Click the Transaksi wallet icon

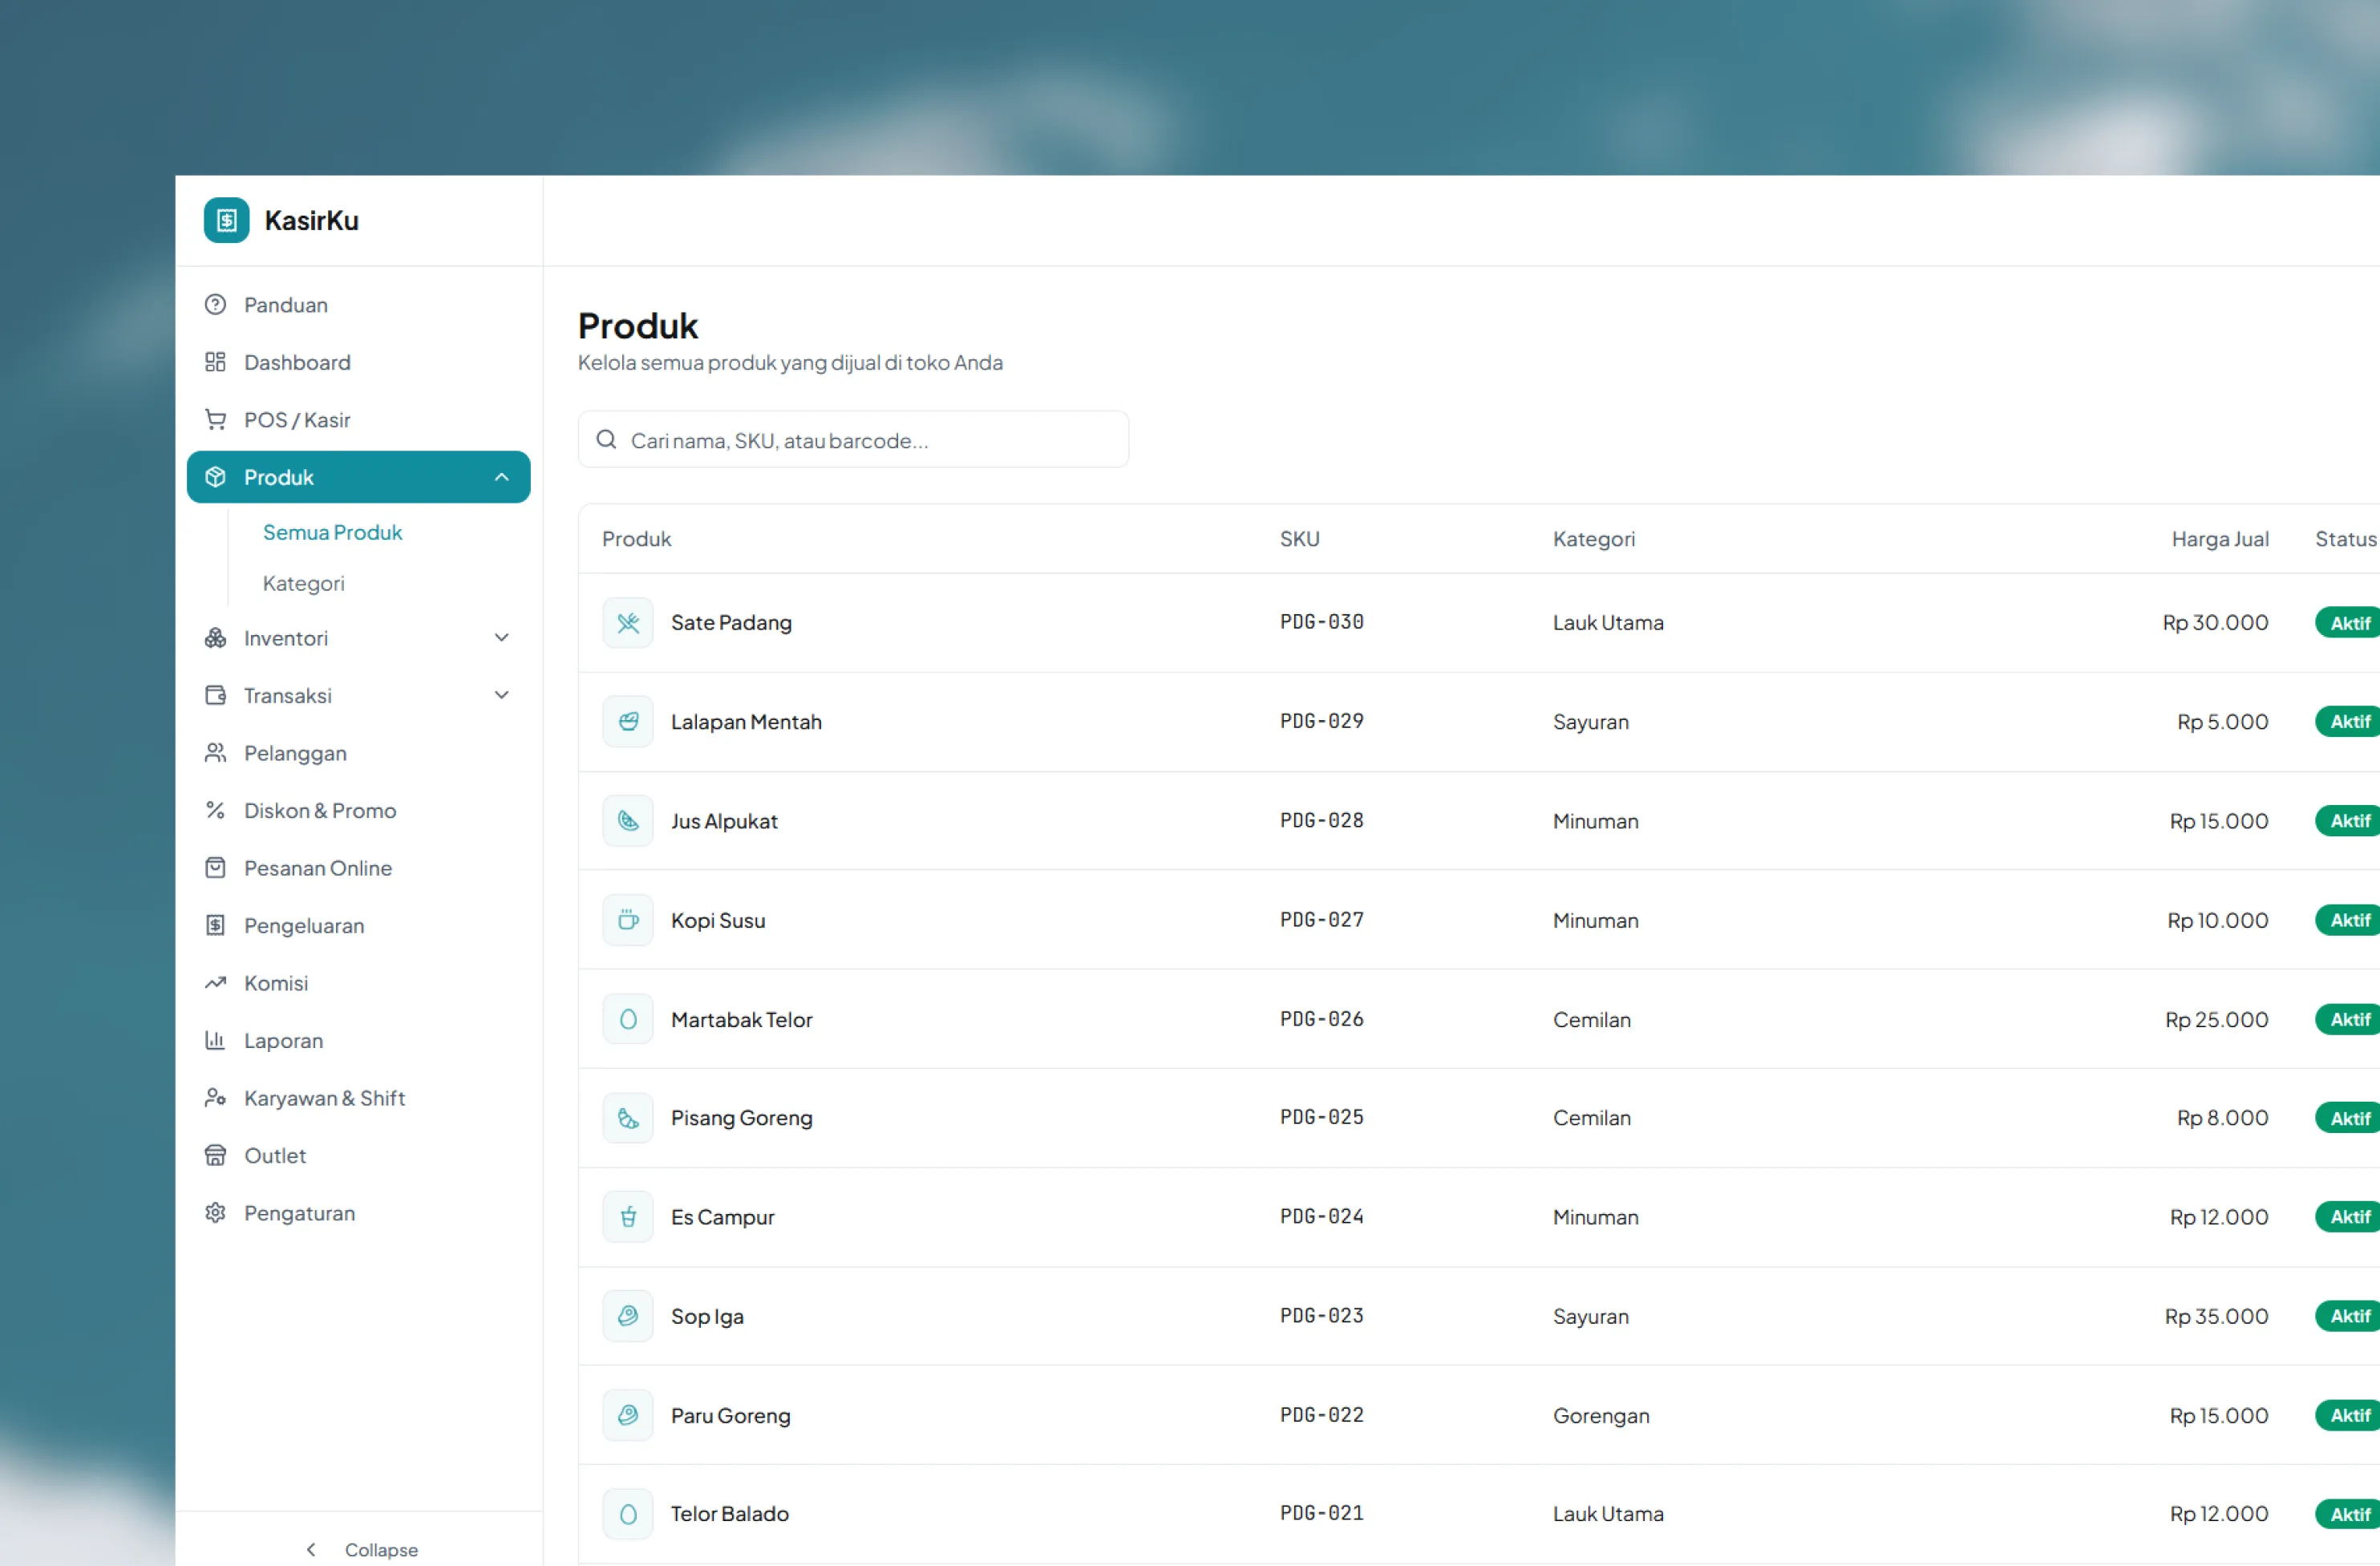pyautogui.click(x=215, y=695)
